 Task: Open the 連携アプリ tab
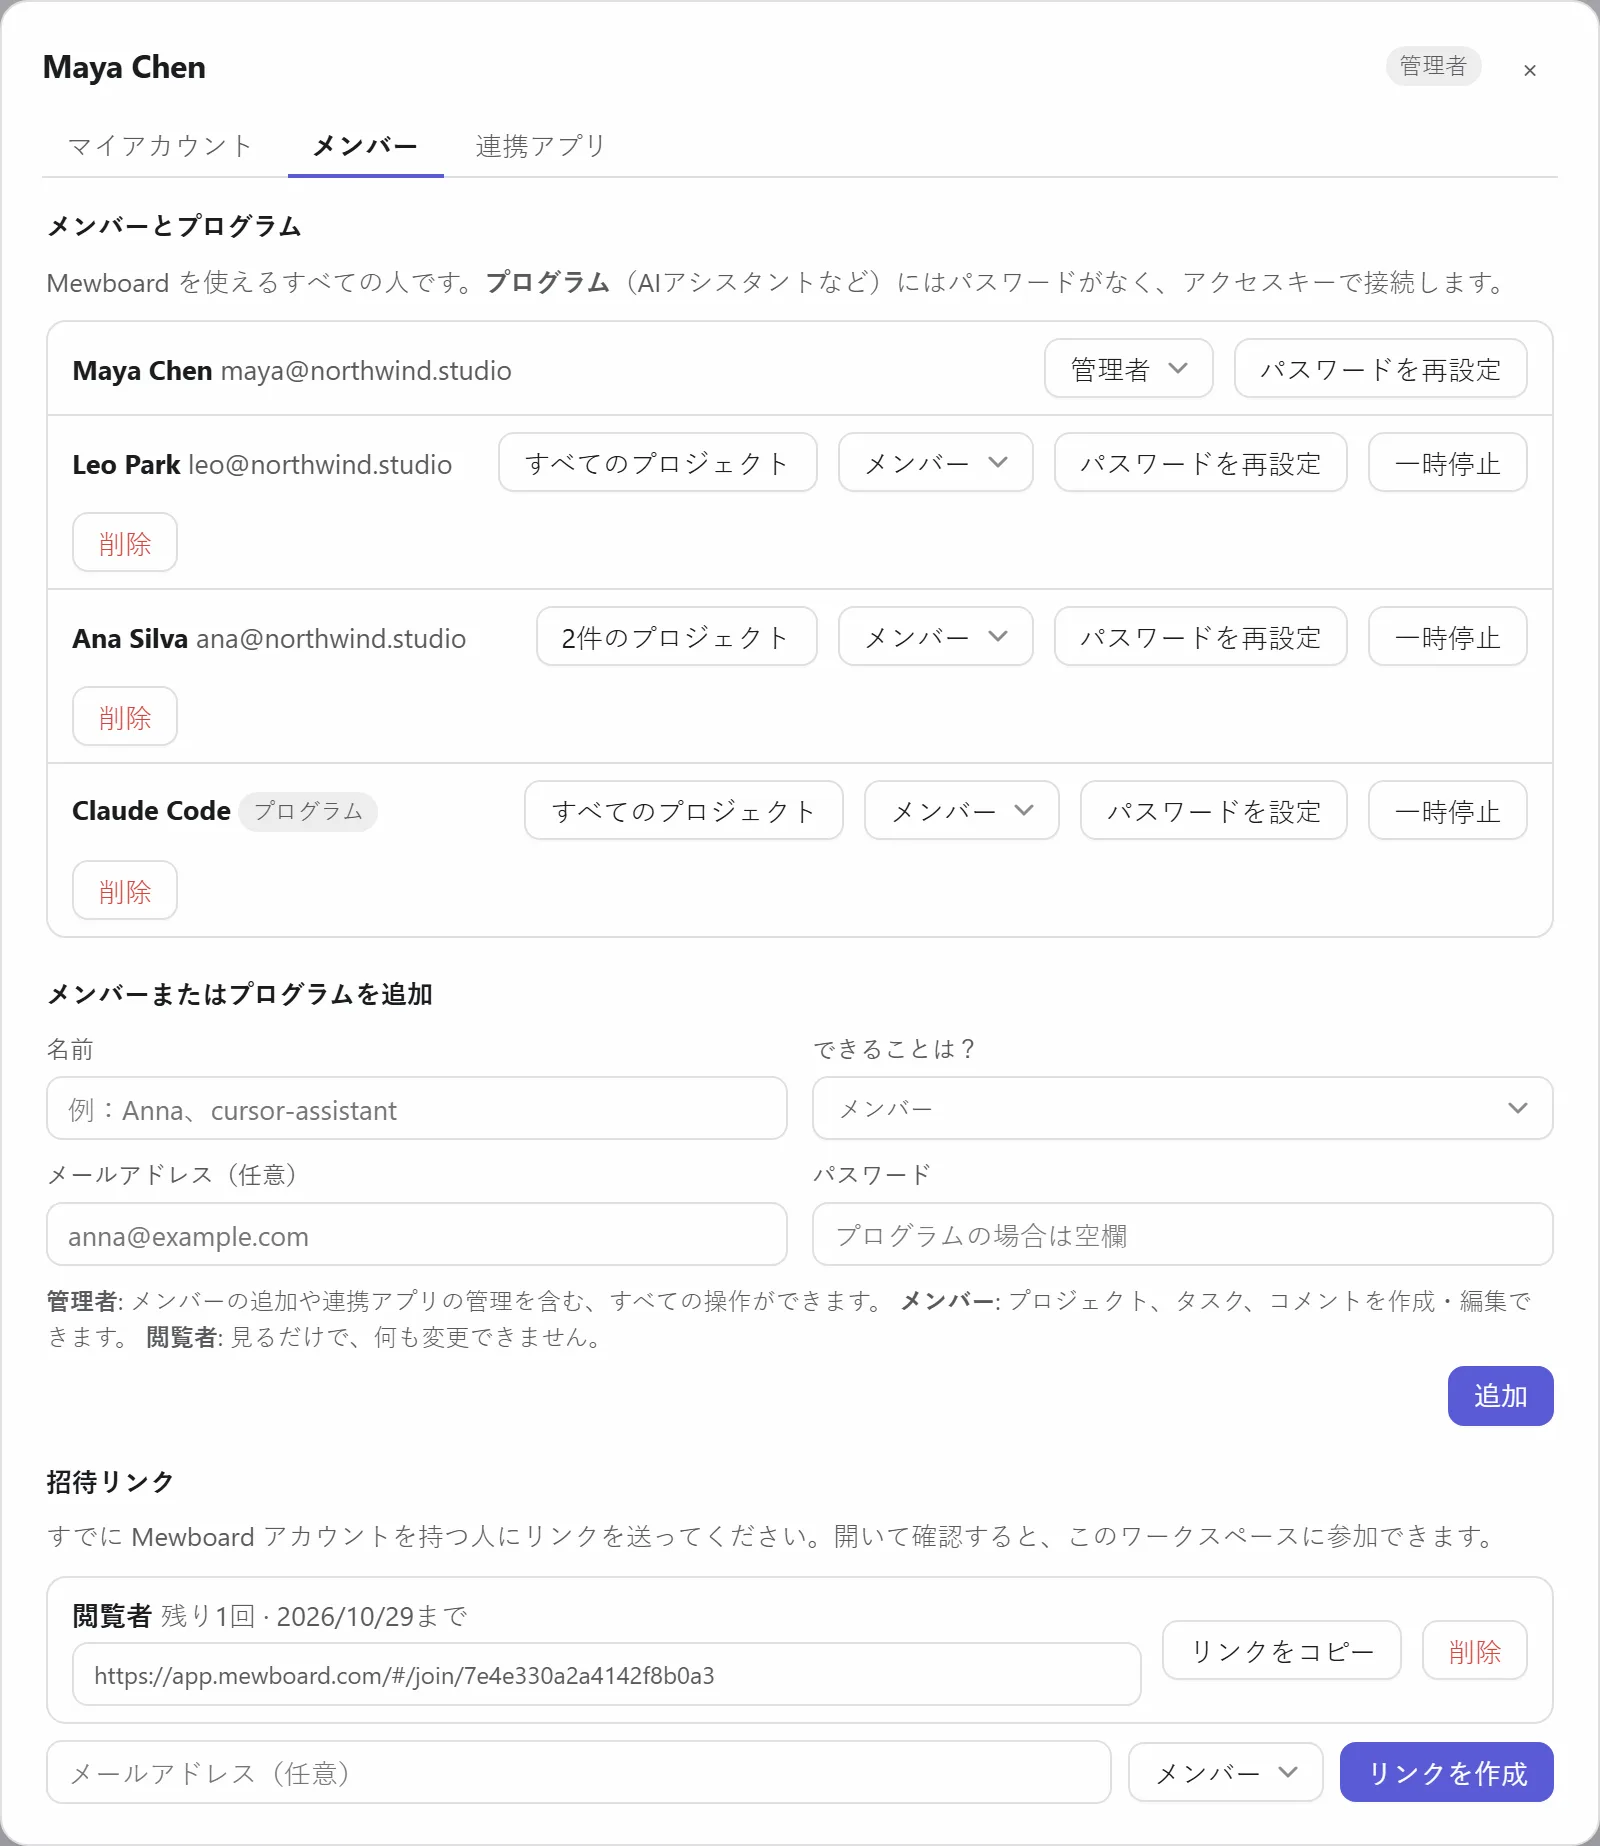541,146
